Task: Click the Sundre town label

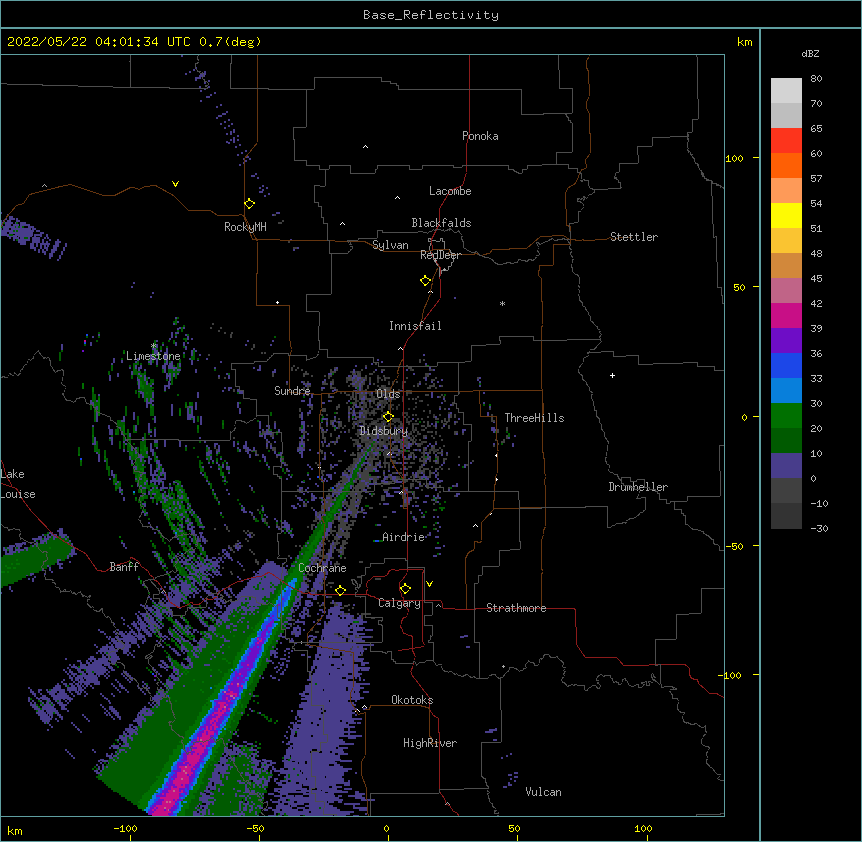Action: click(292, 391)
